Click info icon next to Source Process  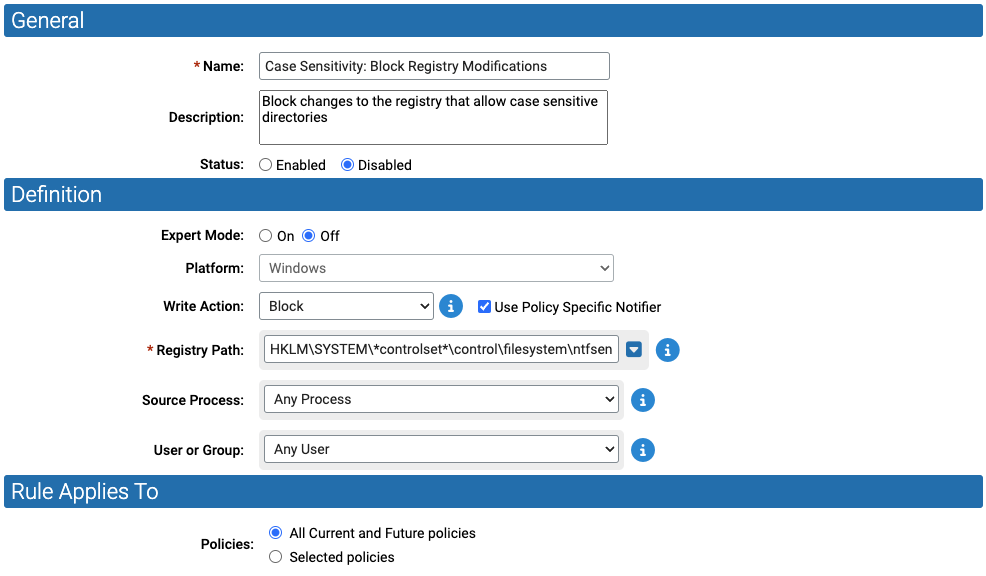click(x=642, y=400)
